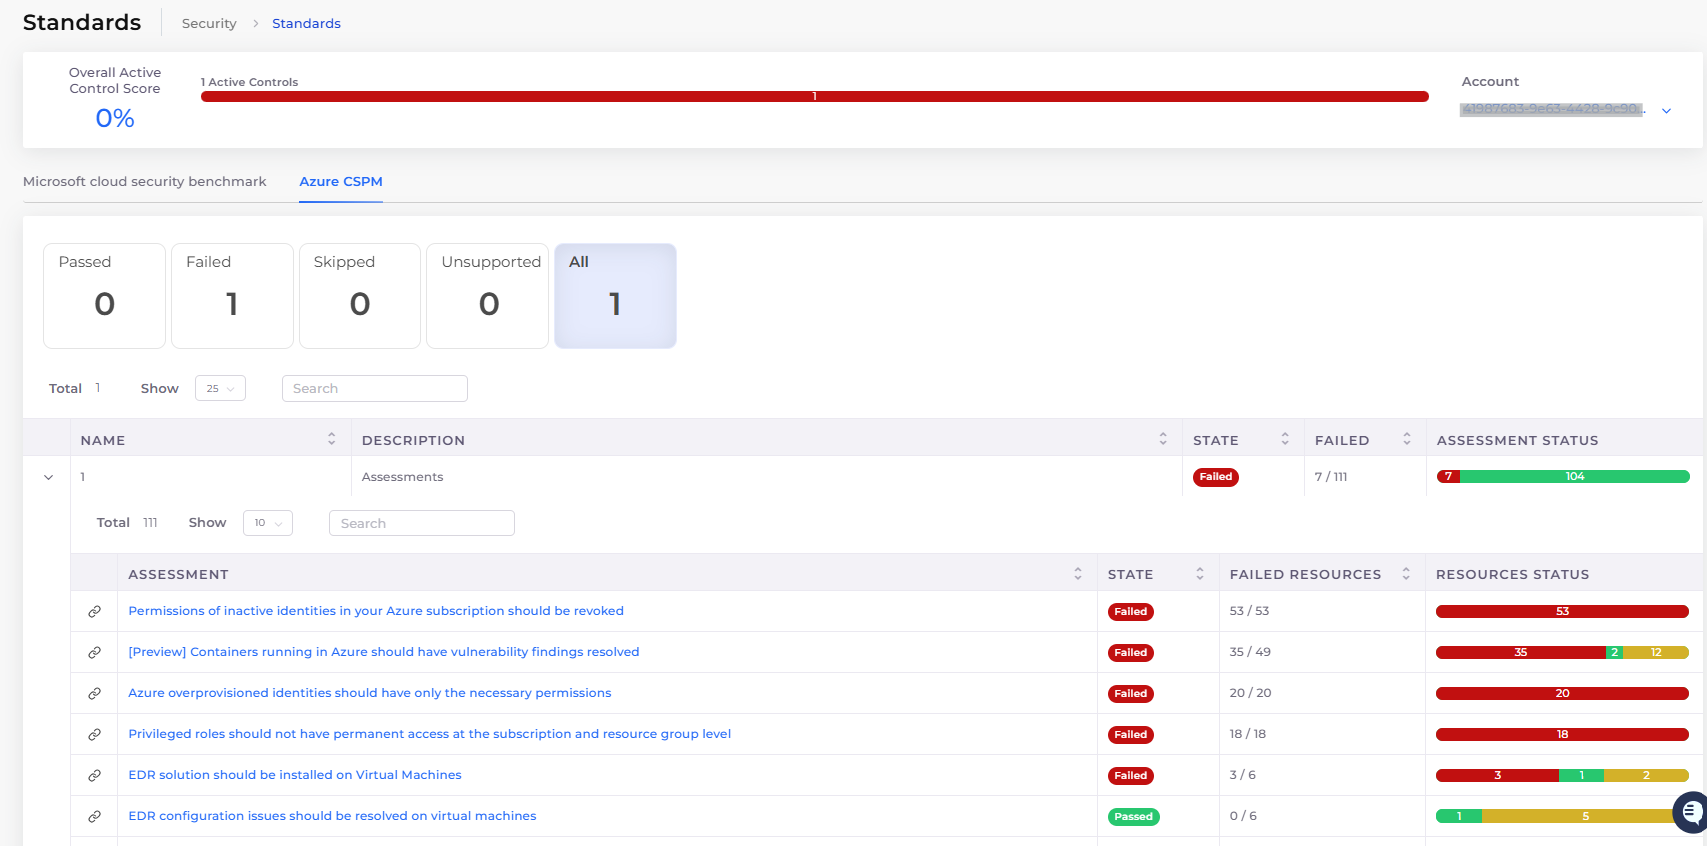1707x846 pixels.
Task: Open Privileged roles permanent access assessment link
Action: (x=429, y=734)
